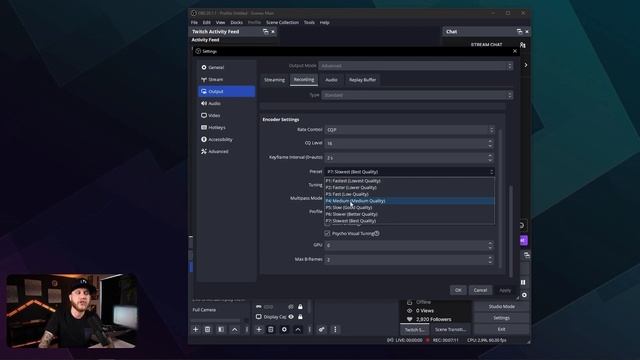Viewport: 640px width, 360px height.
Task: Open View menu
Action: 220,22
